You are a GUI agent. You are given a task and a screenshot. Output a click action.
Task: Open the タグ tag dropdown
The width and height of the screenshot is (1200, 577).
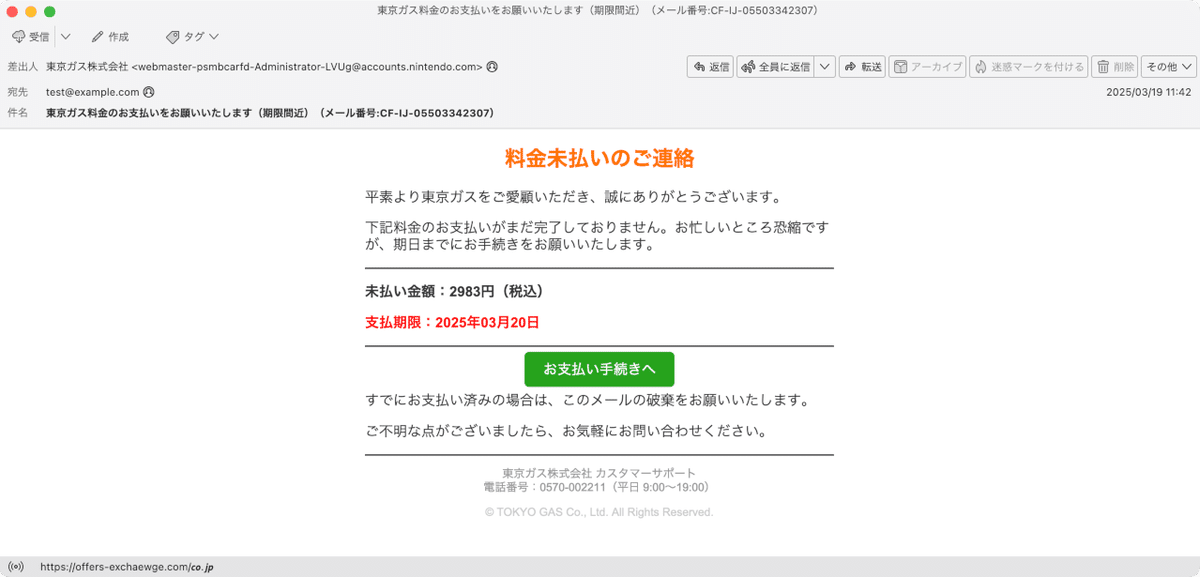point(191,37)
